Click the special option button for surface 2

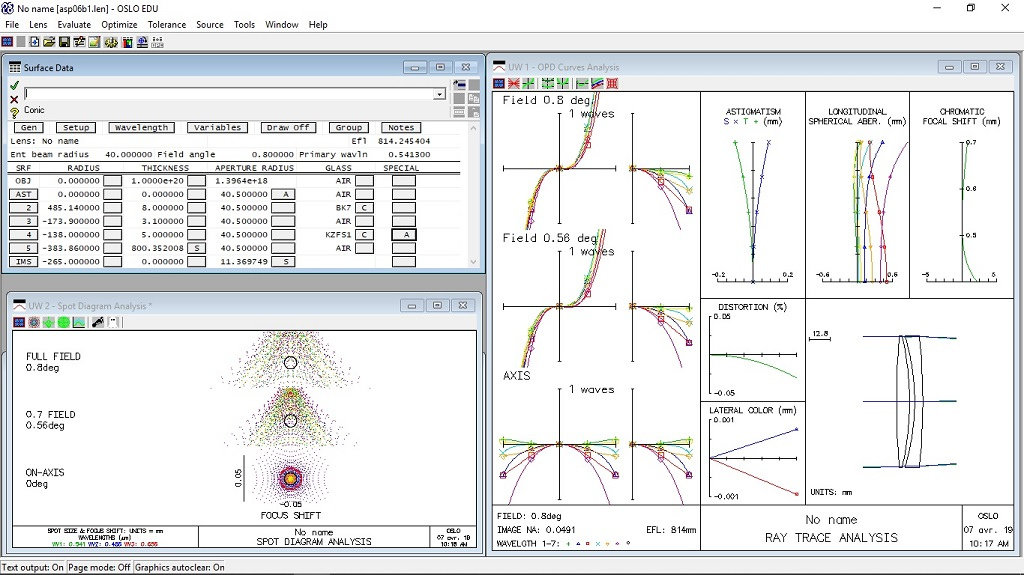point(404,208)
